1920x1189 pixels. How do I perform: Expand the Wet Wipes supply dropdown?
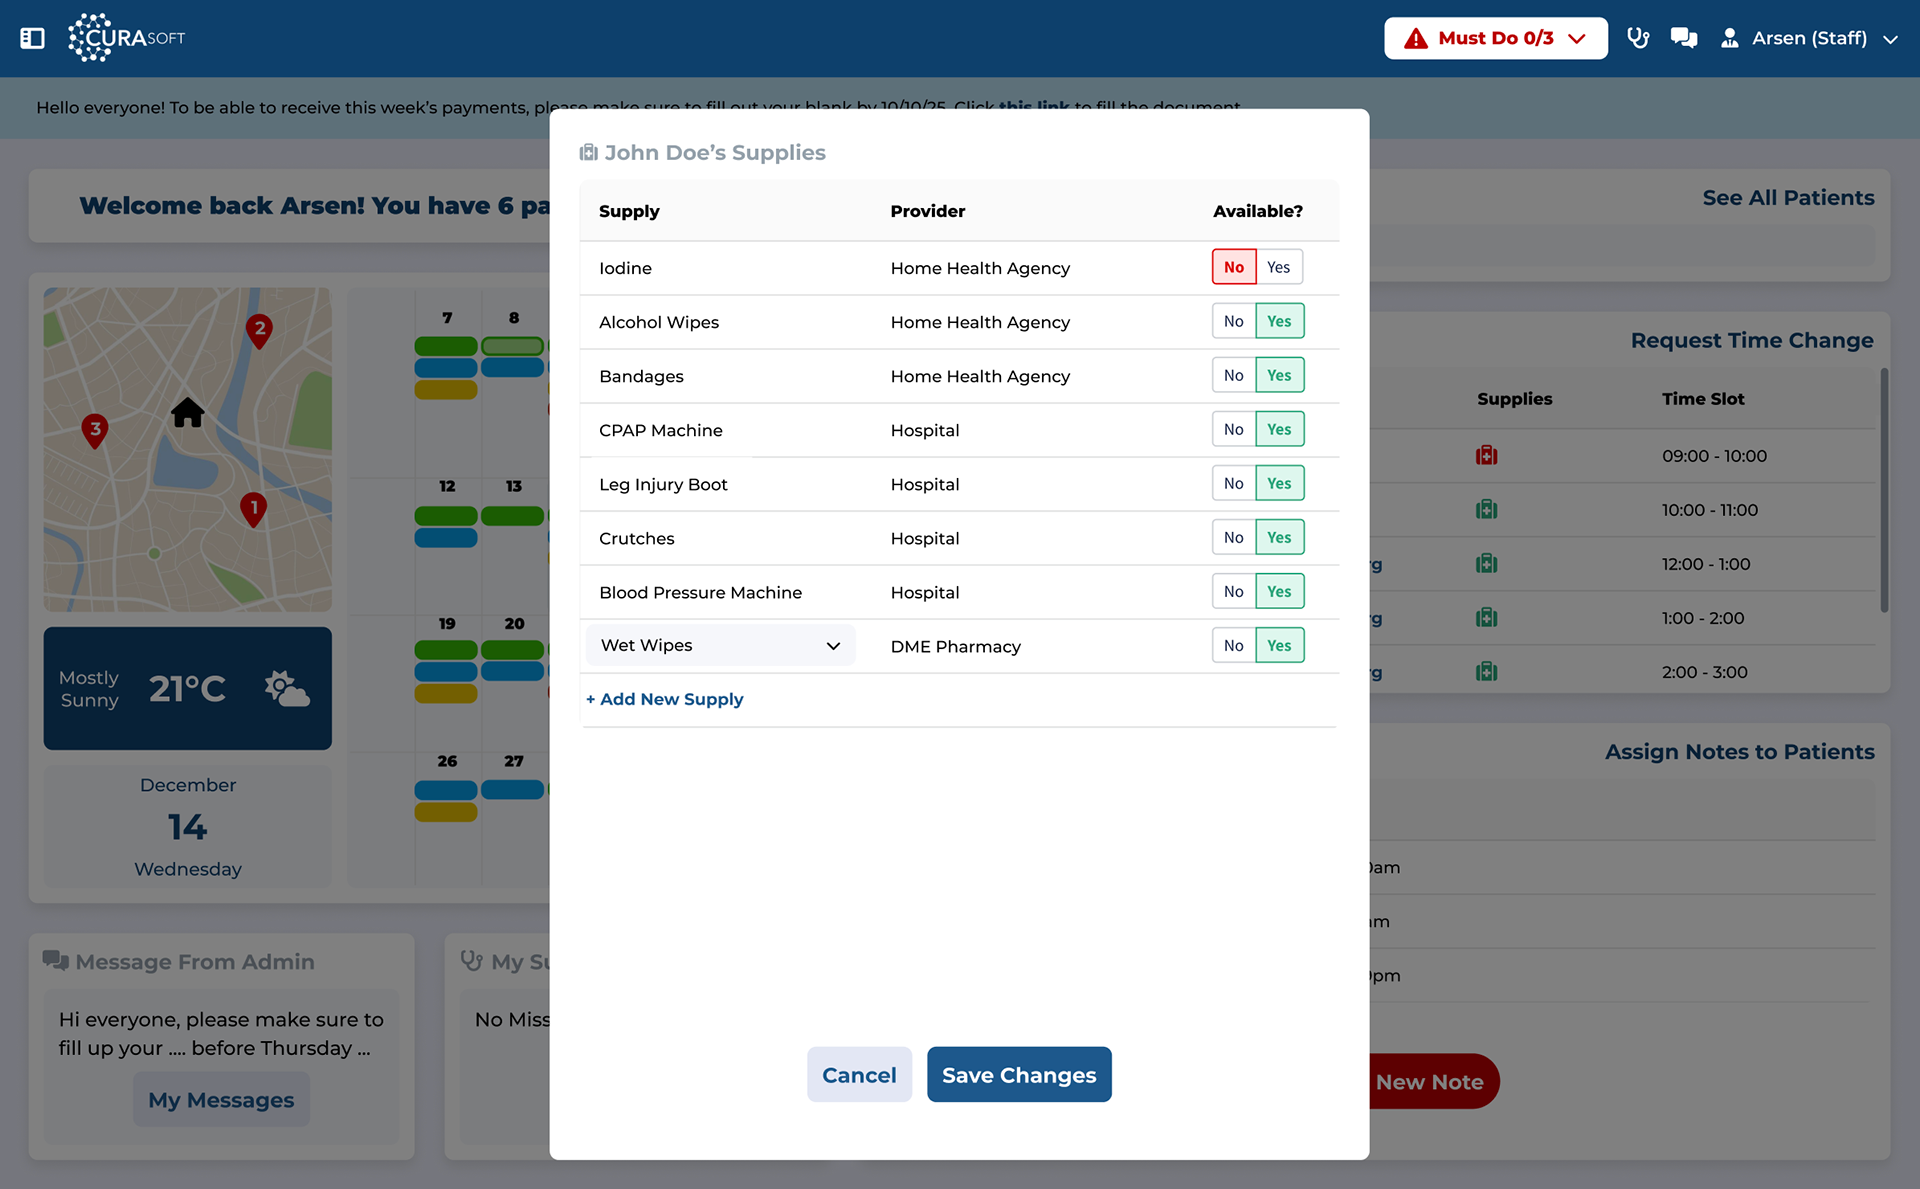point(720,645)
